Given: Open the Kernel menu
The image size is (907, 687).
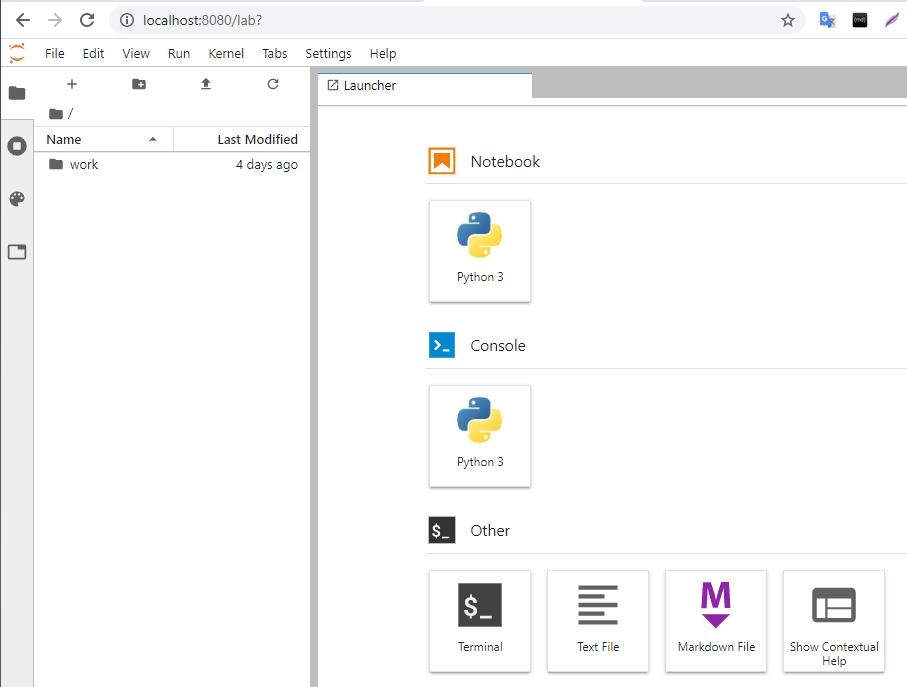Looking at the screenshot, I should tap(226, 54).
